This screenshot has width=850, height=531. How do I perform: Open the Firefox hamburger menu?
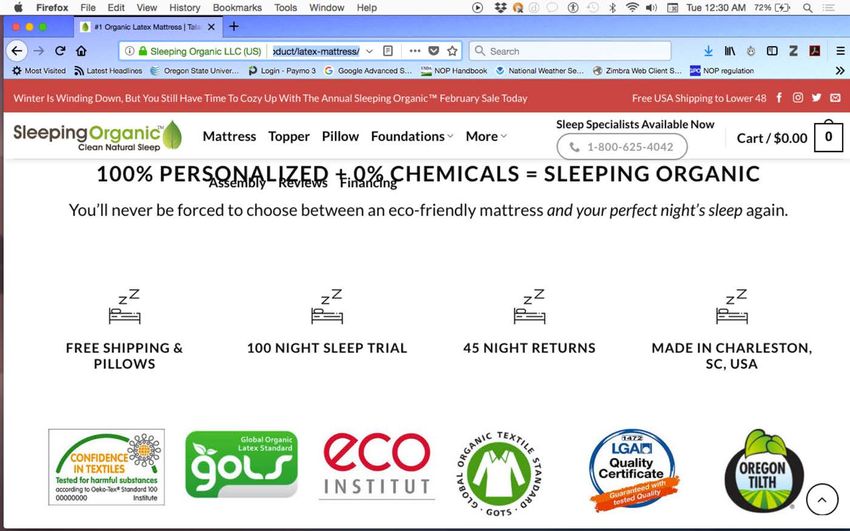click(840, 51)
